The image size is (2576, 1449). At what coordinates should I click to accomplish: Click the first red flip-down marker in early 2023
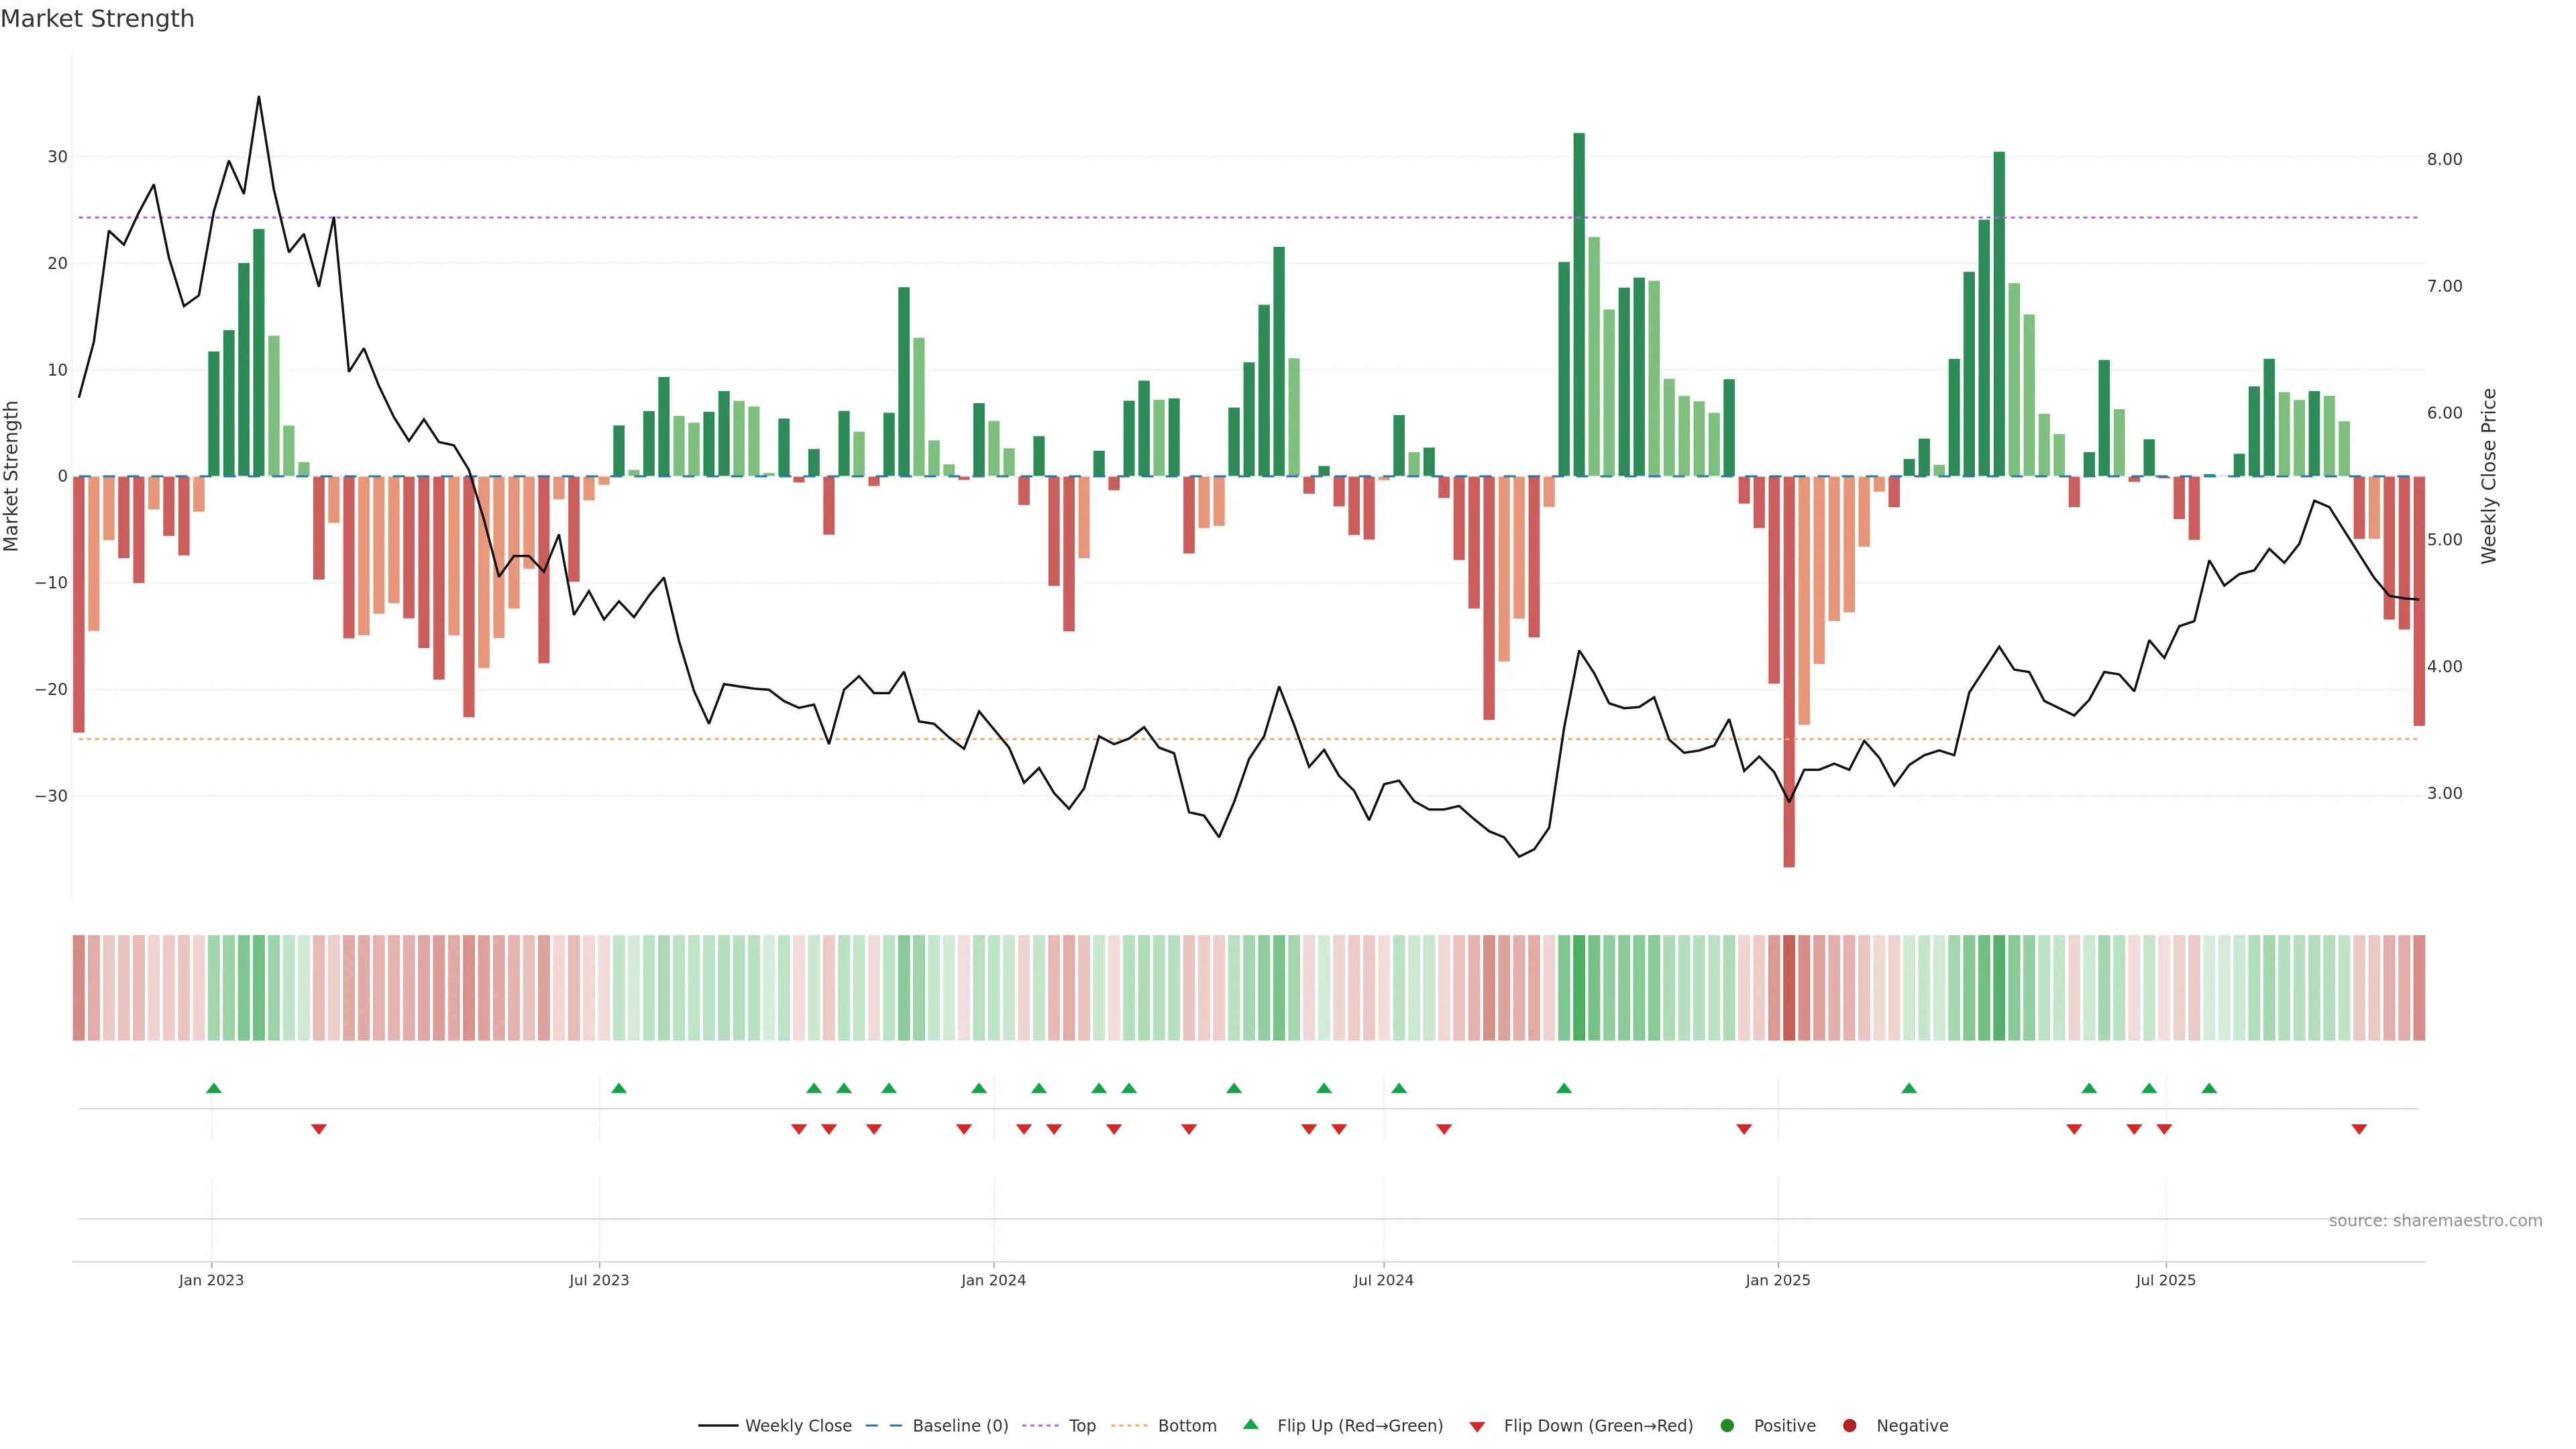point(318,1129)
